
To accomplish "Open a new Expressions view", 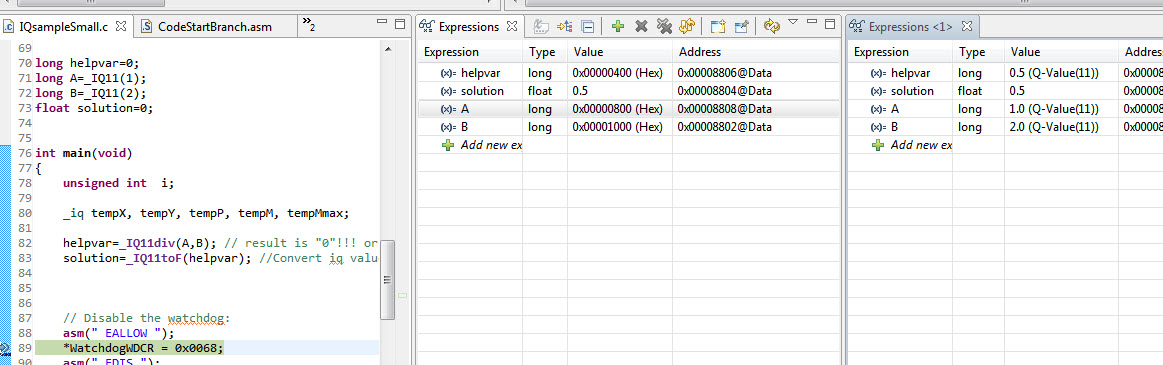I will (717, 27).
